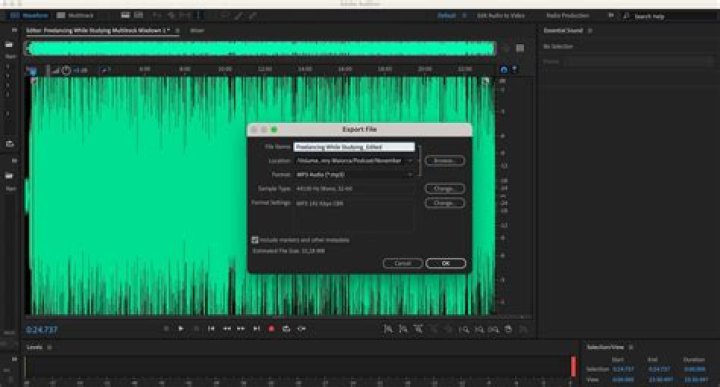Click the current time display 0:24.737
Image resolution: width=720 pixels, height=387 pixels.
(42, 330)
